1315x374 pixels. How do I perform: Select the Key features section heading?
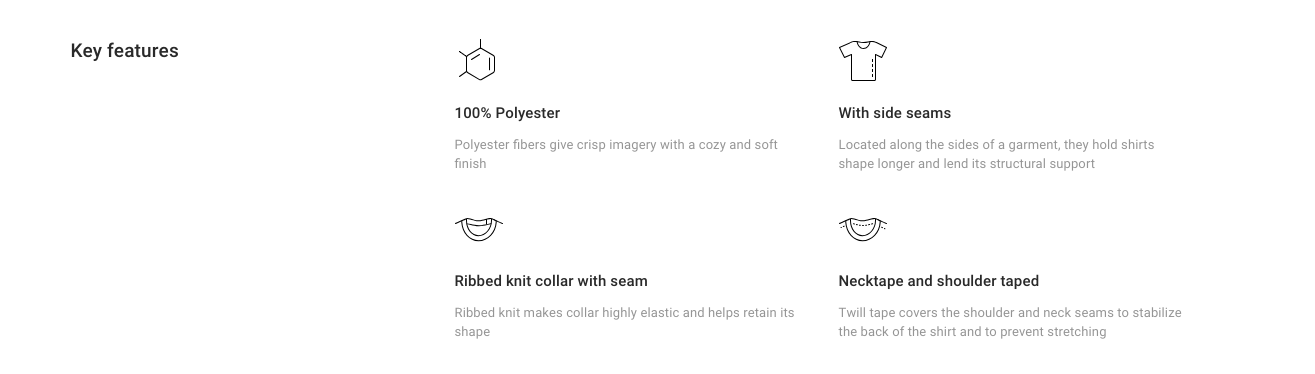(x=124, y=51)
